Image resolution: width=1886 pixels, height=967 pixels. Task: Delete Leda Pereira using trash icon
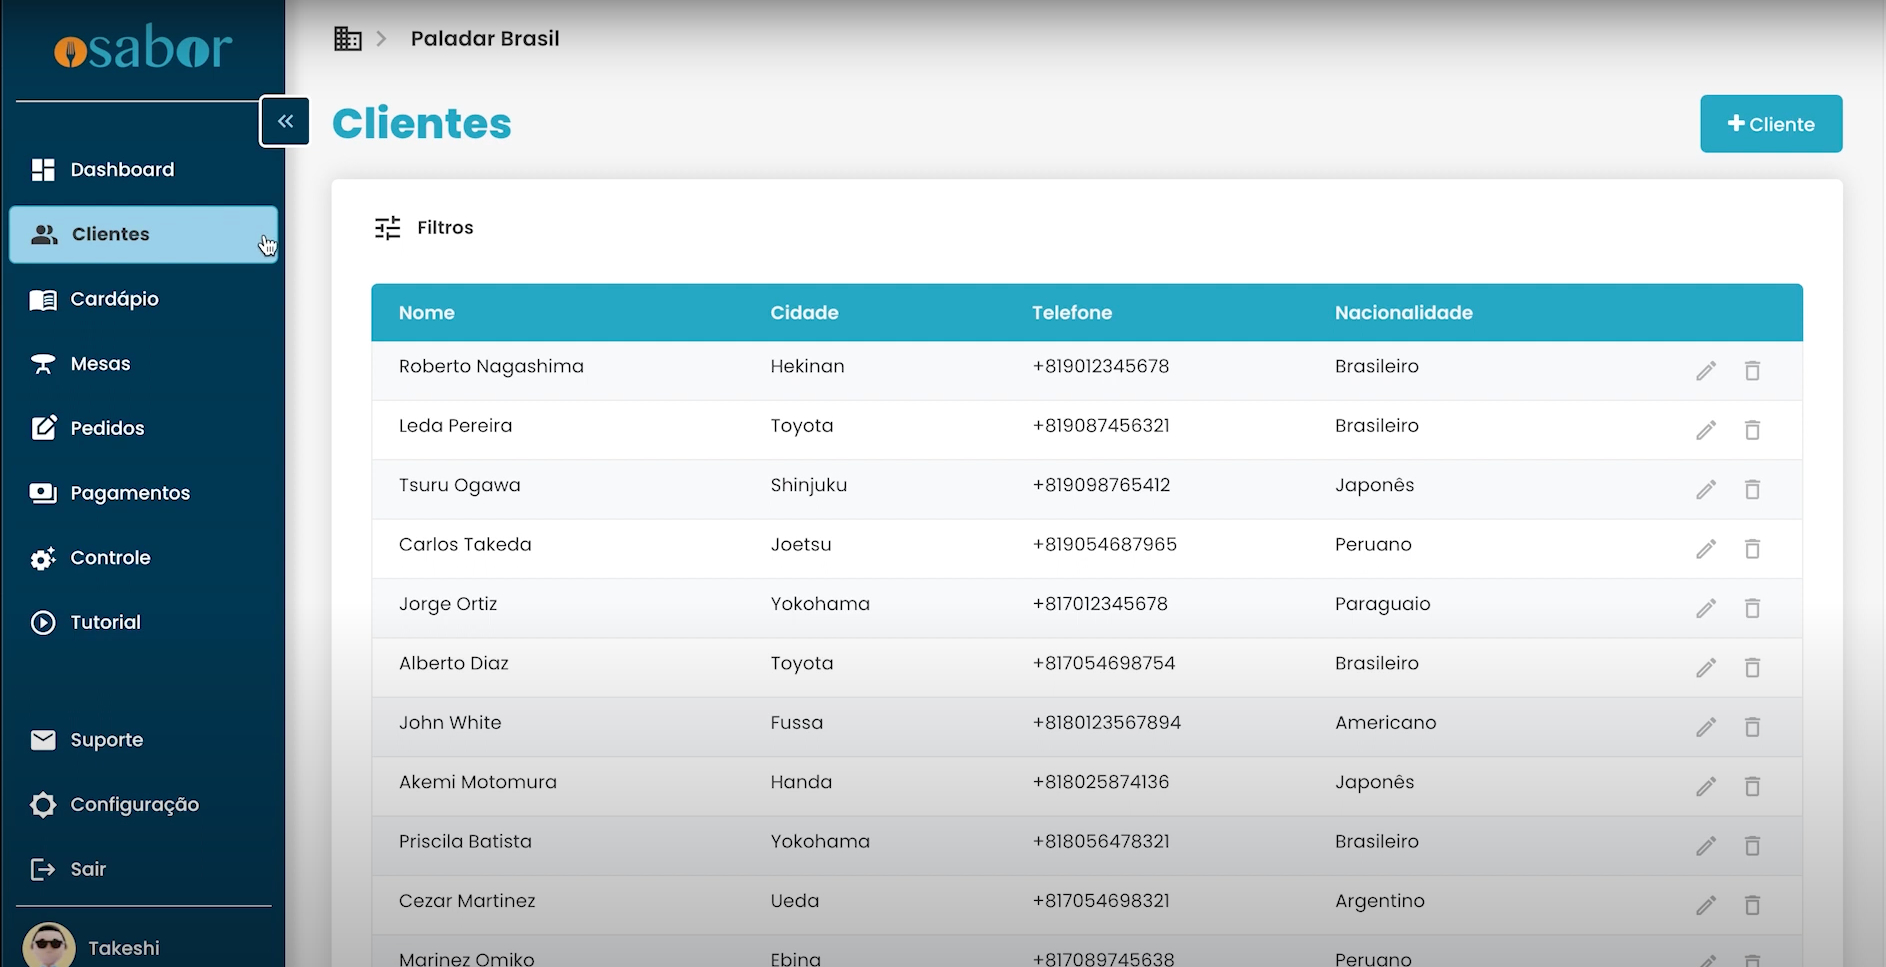pos(1752,430)
